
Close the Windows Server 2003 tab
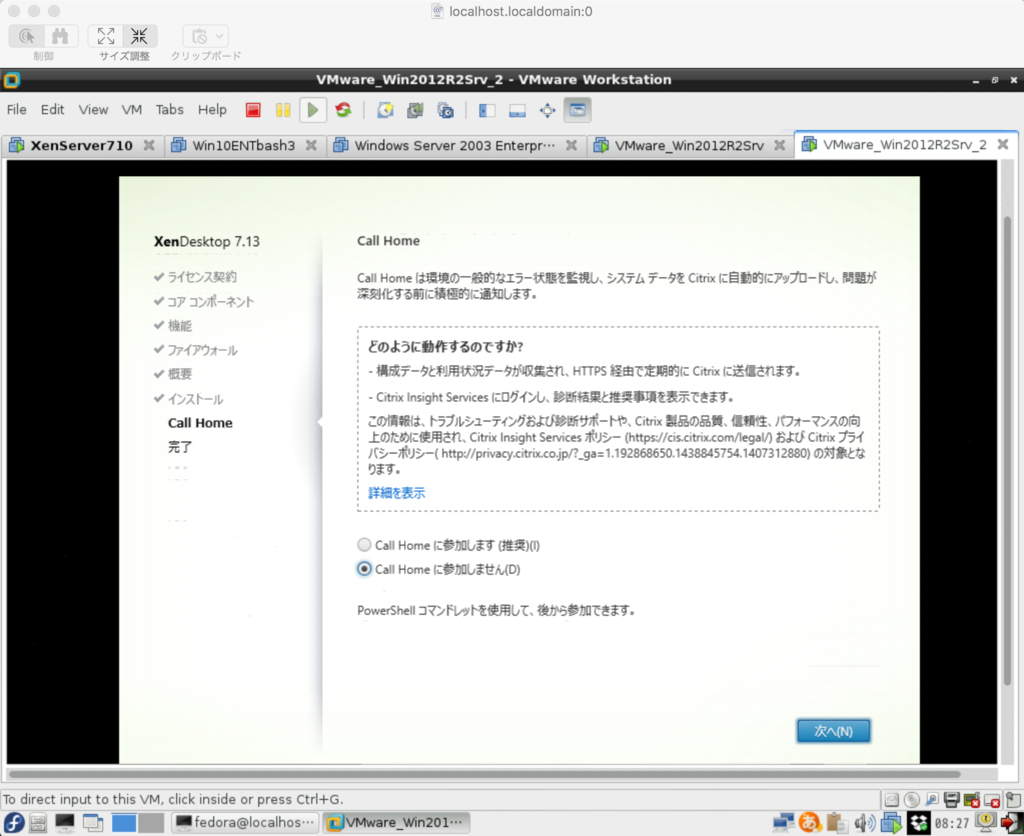571,145
